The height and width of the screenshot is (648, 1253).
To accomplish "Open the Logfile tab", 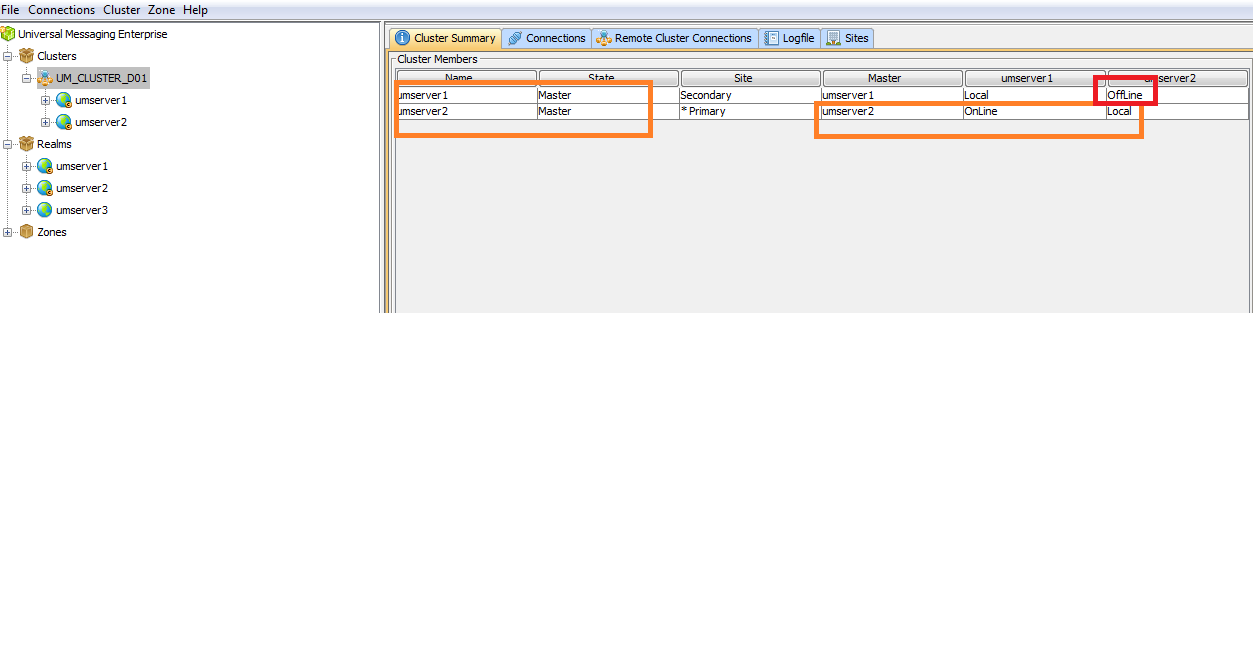I will point(790,38).
